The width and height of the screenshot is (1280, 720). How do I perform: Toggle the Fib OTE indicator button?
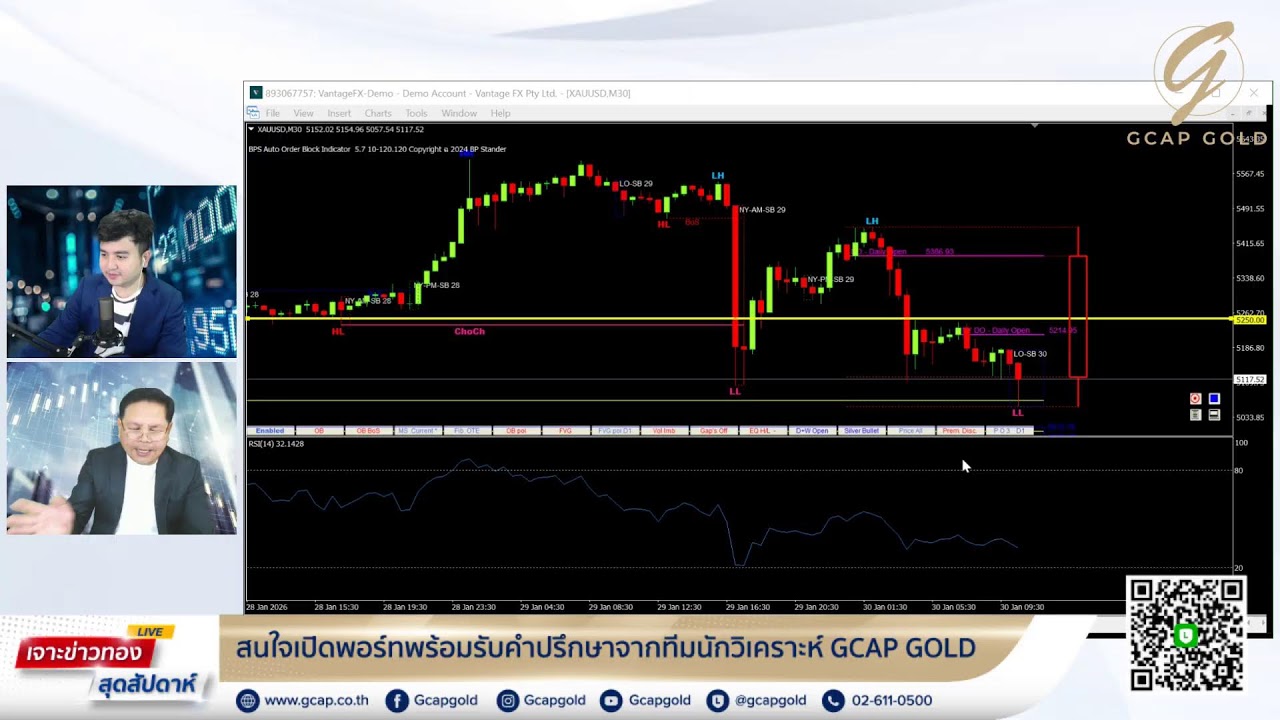[467, 431]
